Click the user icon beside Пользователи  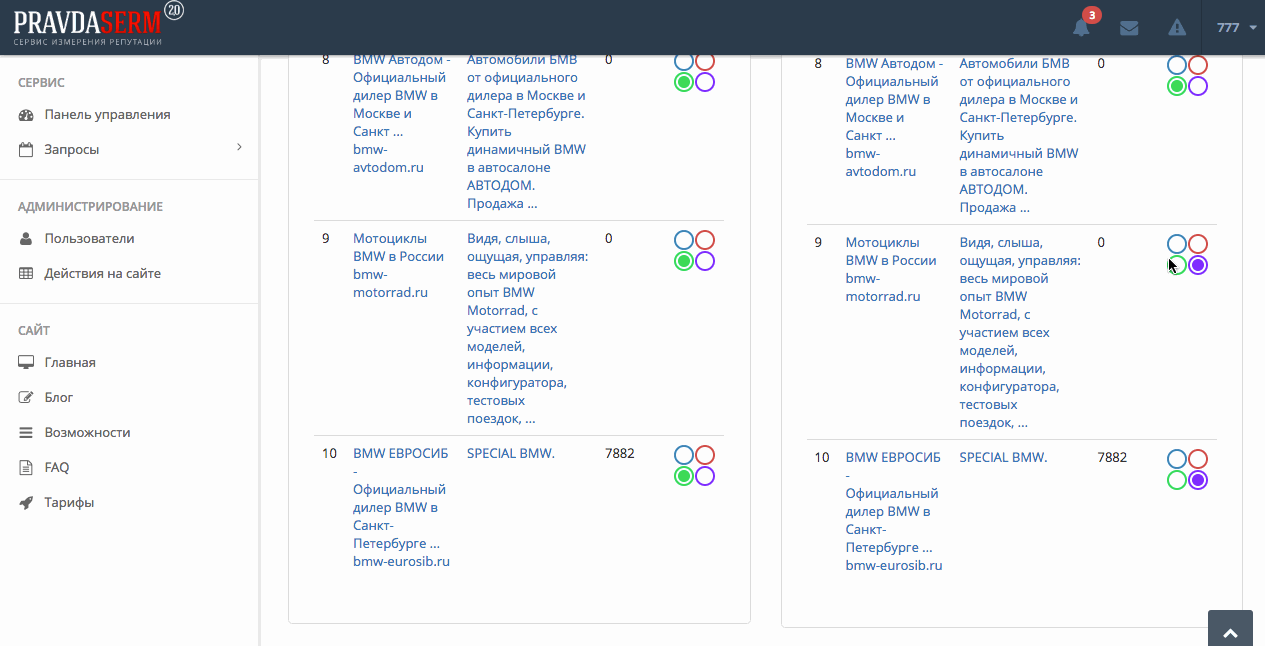[26, 239]
